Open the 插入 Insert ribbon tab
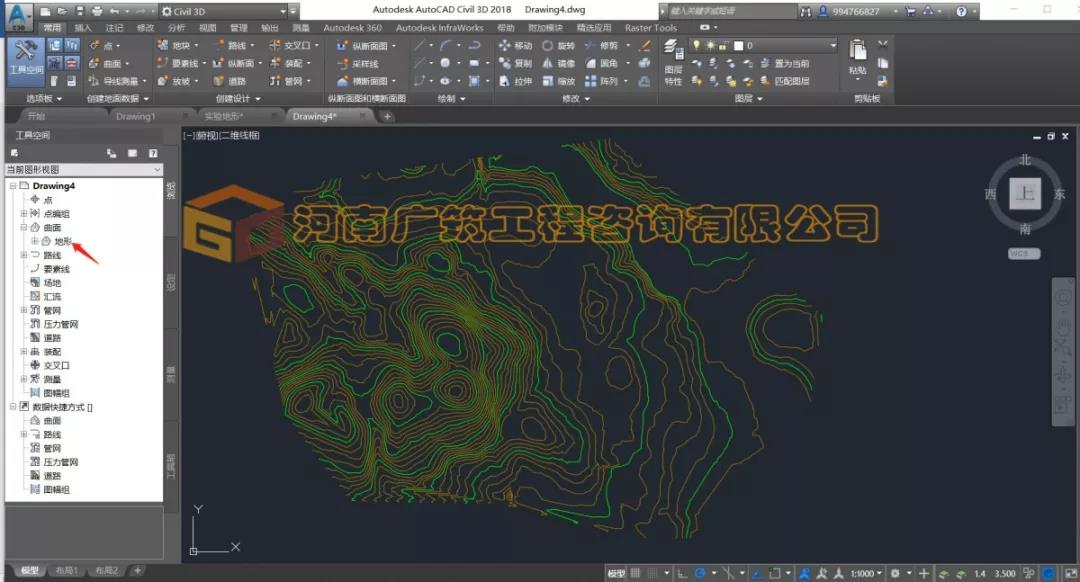This screenshot has width=1080, height=582. pos(83,28)
